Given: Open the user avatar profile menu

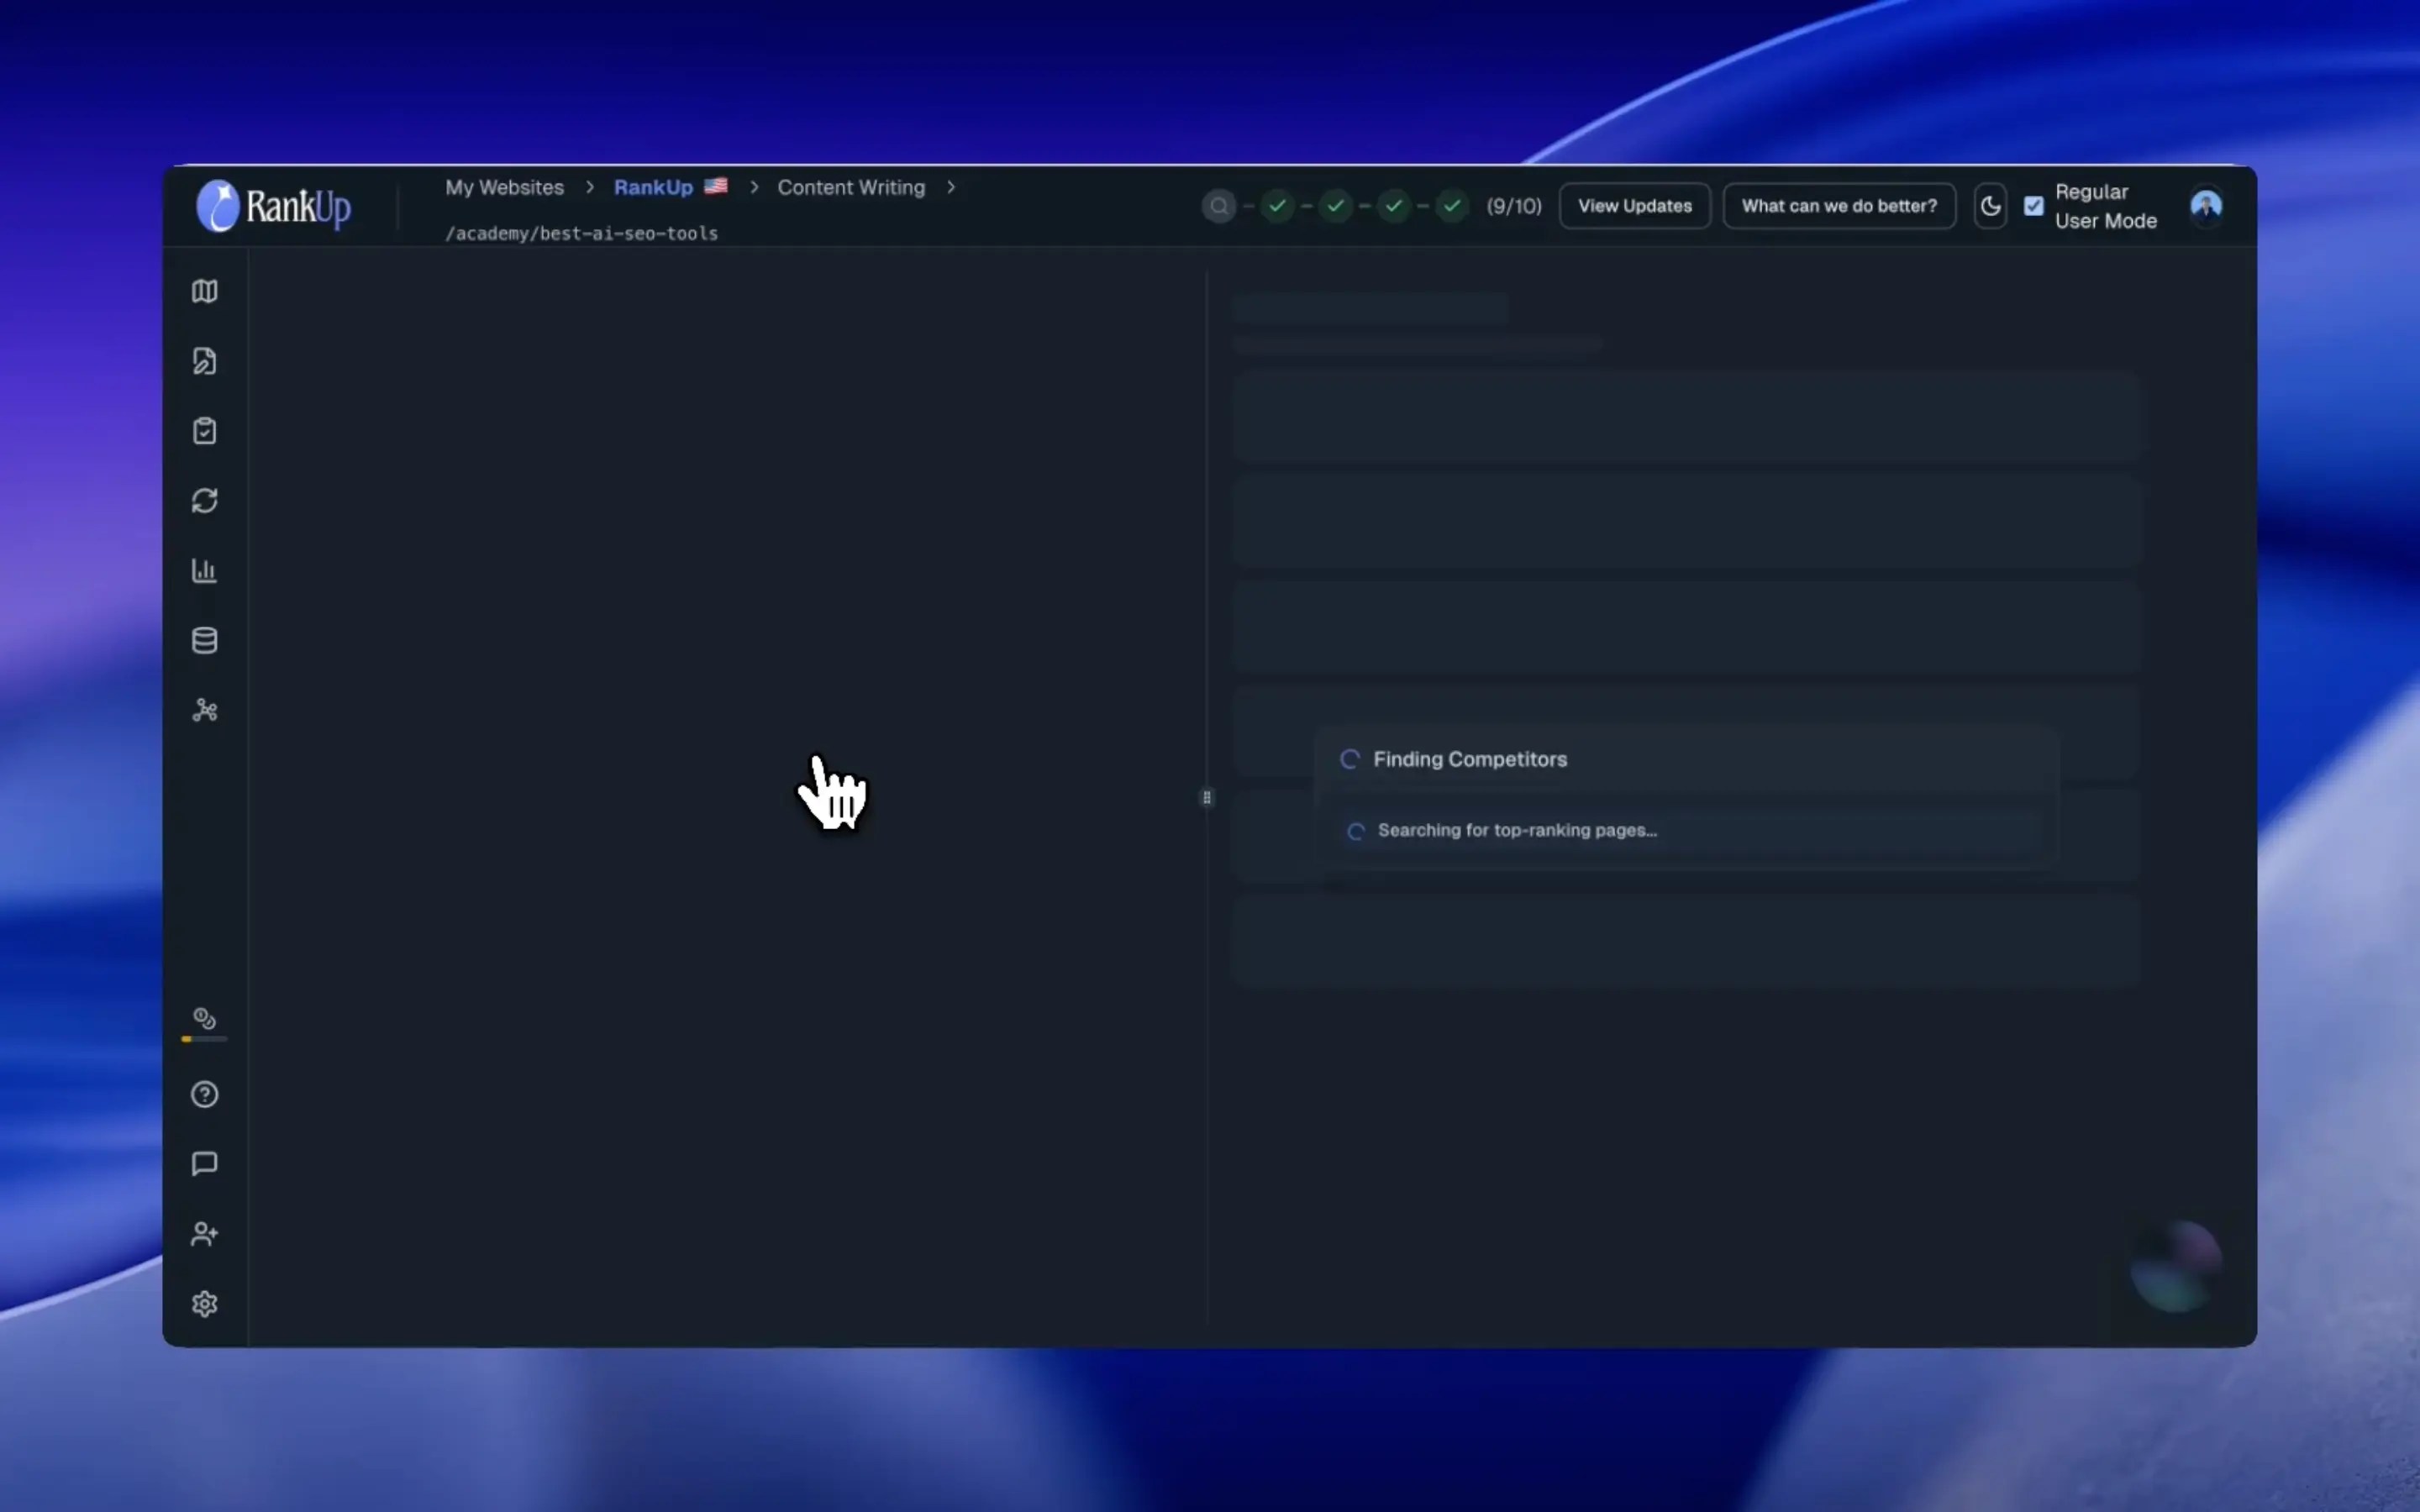Looking at the screenshot, I should tap(2206, 206).
